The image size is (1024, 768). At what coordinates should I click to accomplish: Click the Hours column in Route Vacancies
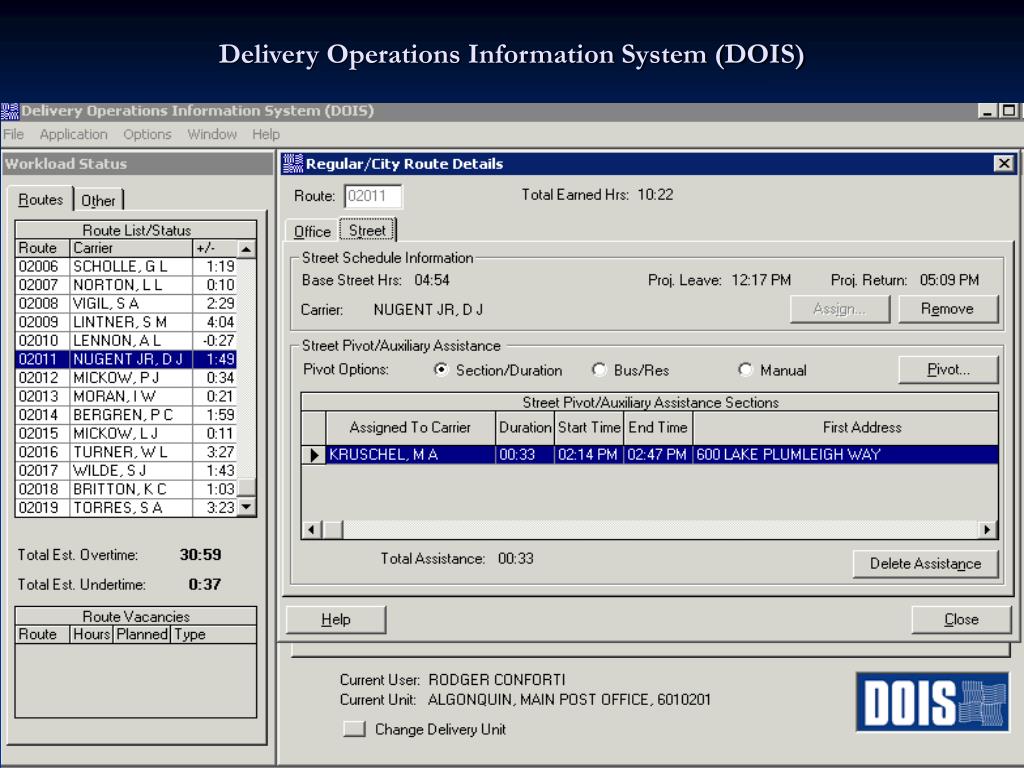[92, 634]
